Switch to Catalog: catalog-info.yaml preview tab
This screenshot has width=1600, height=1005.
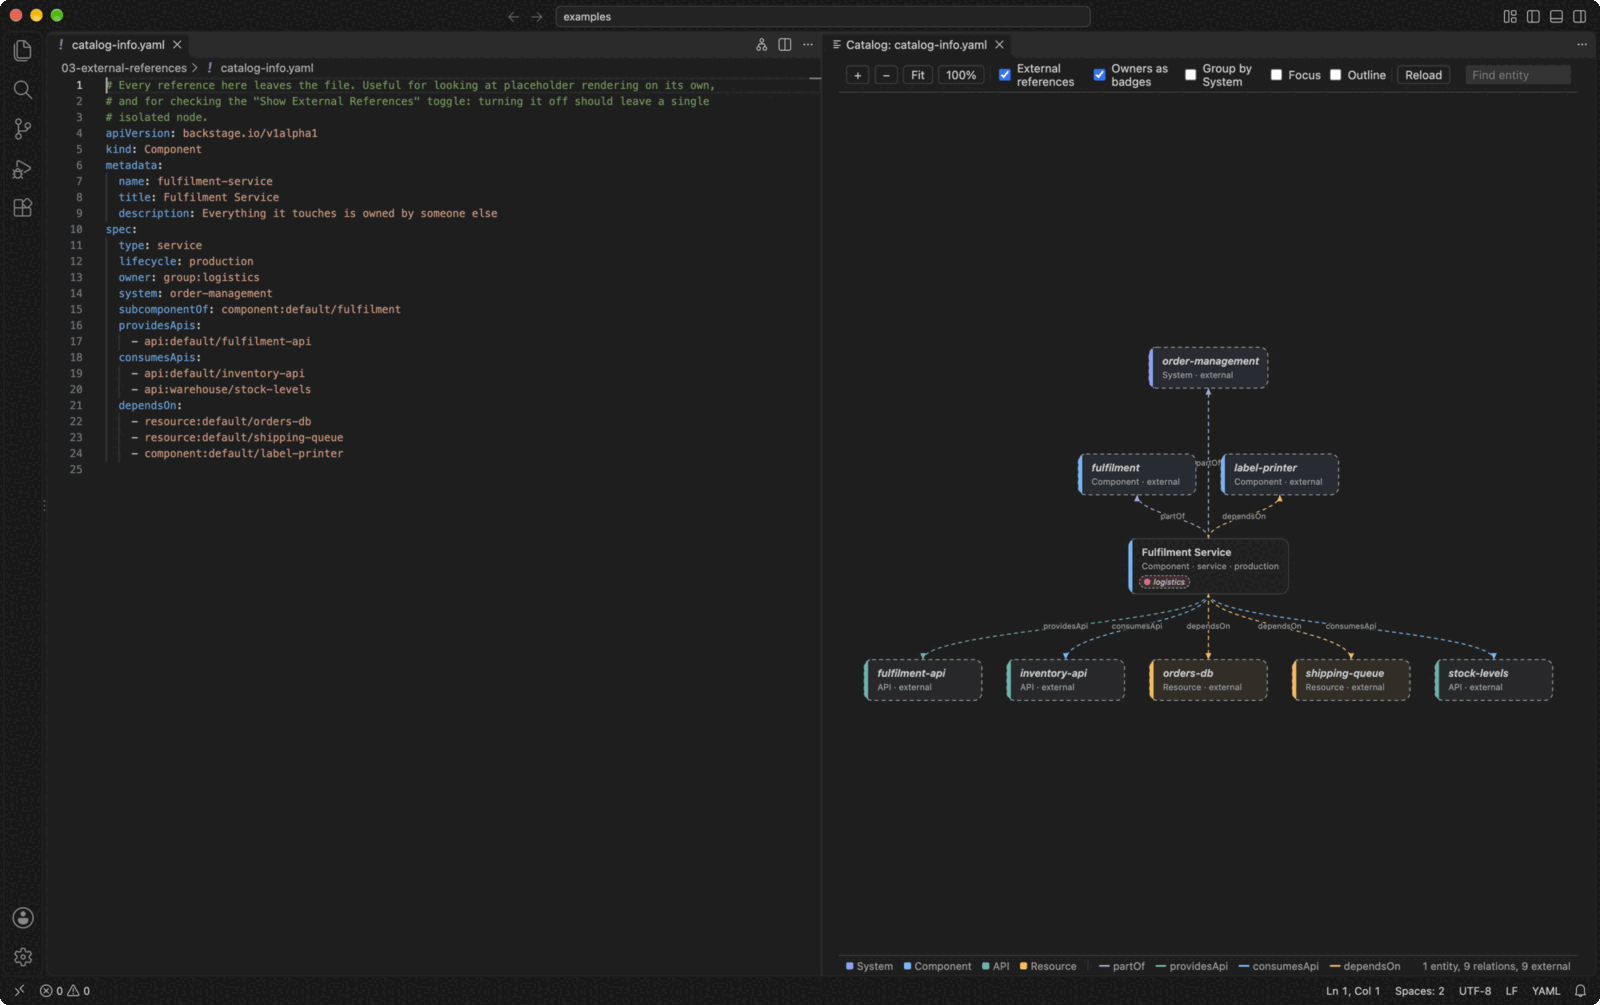coord(916,45)
